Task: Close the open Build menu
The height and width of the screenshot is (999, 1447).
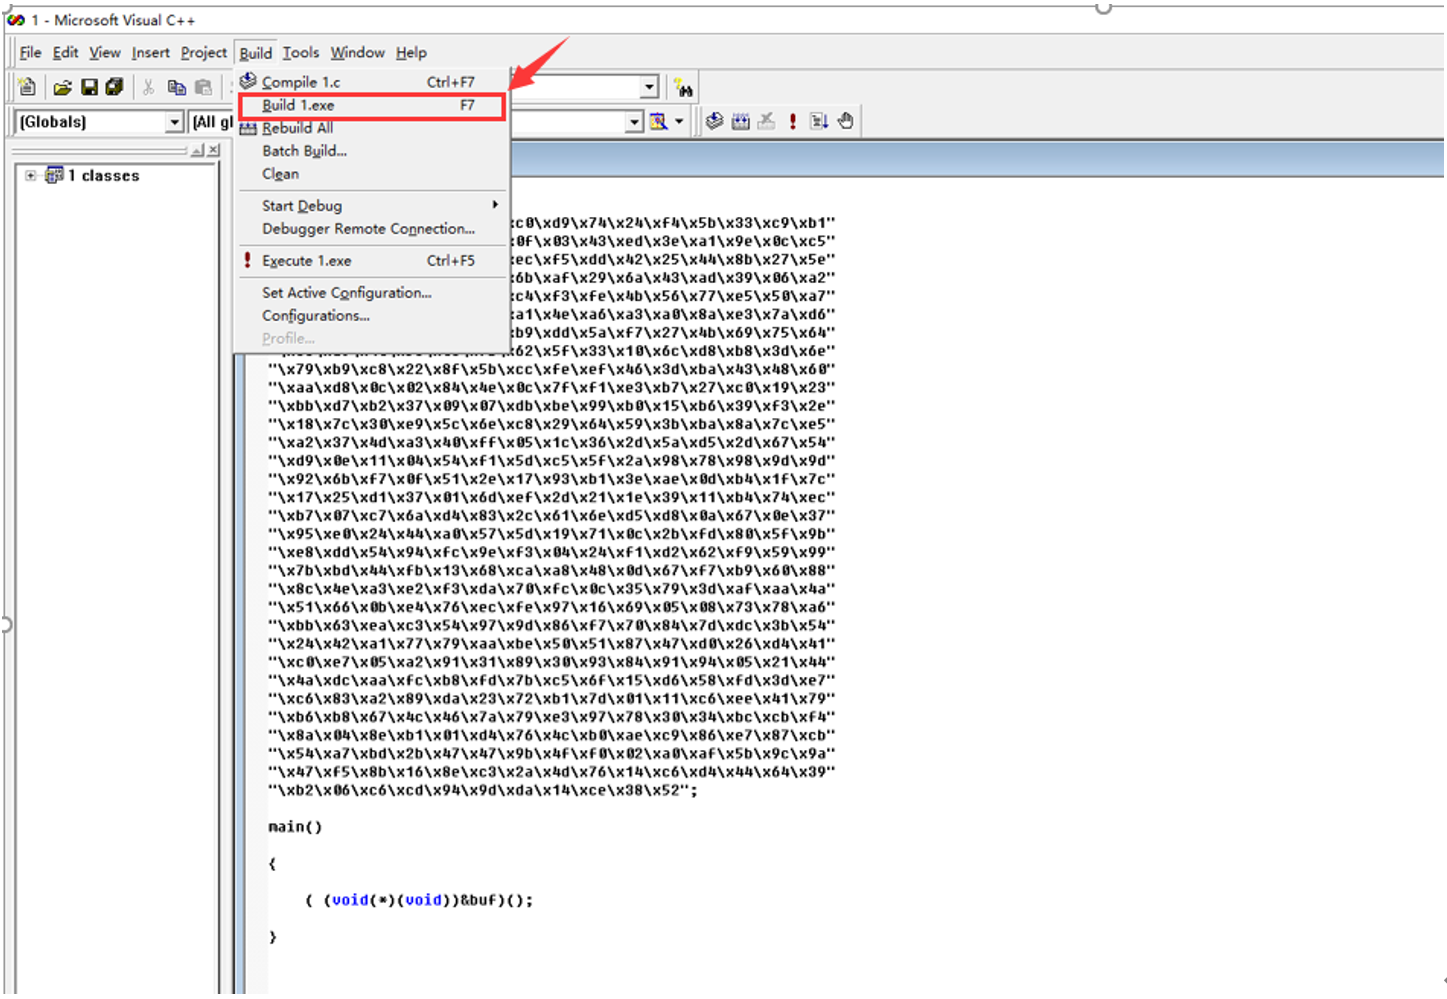Action: pos(256,52)
